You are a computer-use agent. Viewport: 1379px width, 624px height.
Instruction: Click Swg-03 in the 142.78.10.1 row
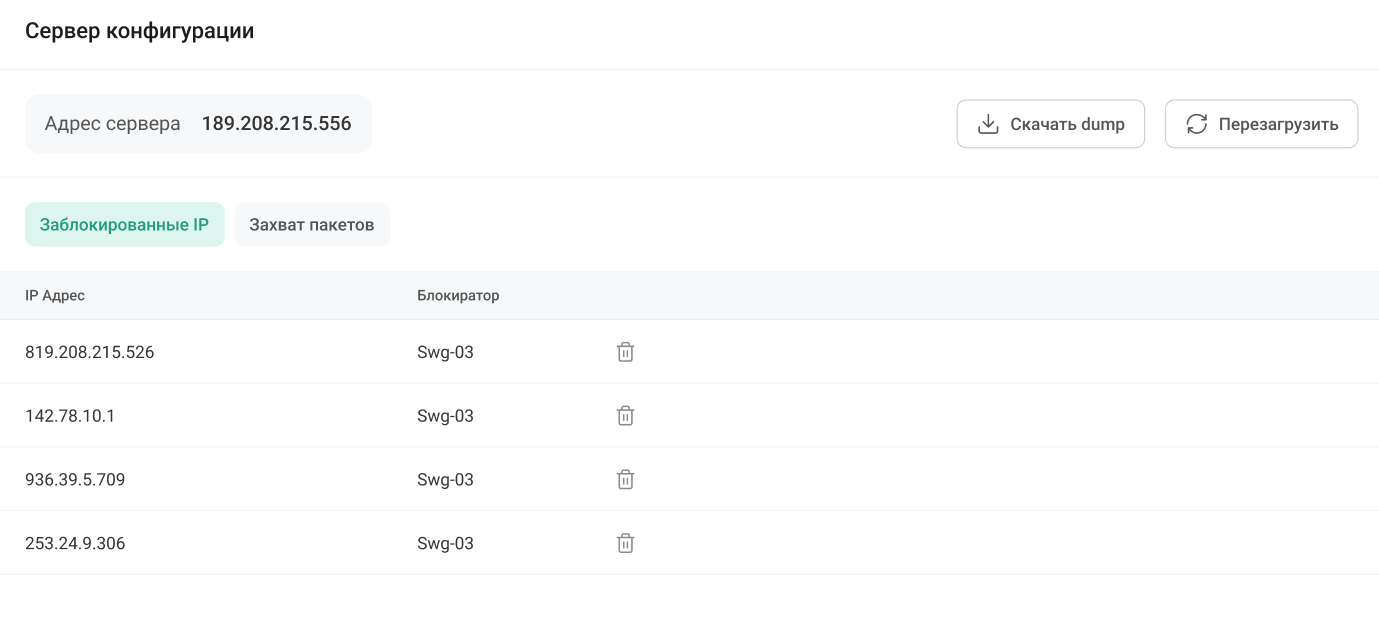click(x=445, y=416)
